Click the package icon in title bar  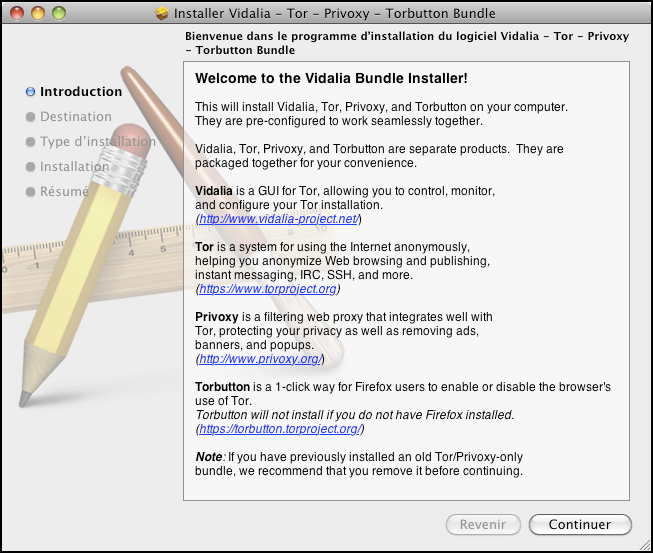pyautogui.click(x=162, y=13)
